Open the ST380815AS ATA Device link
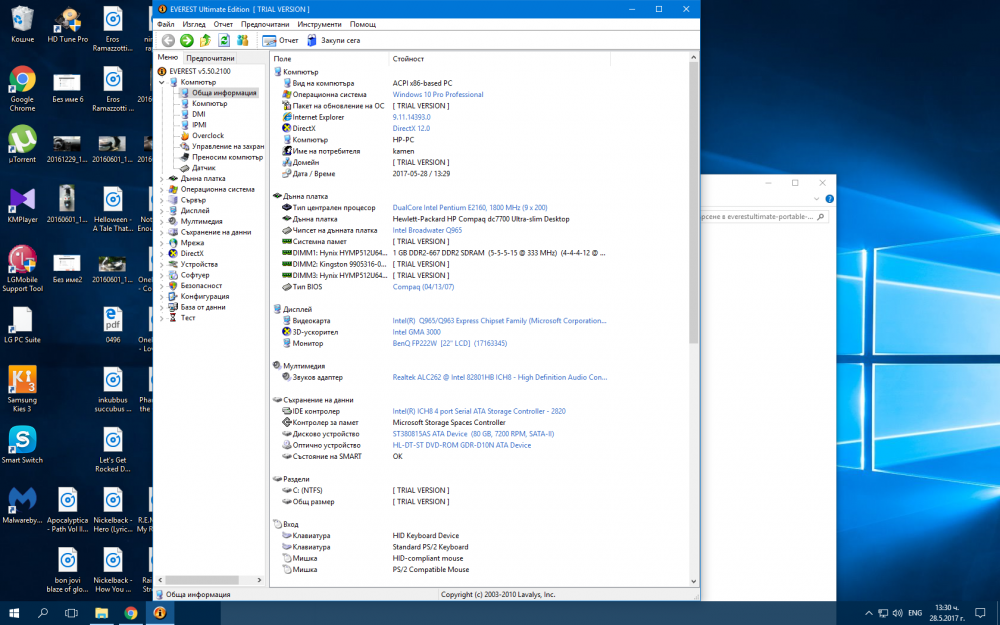Screen dimensions: 1000x625 [473, 434]
